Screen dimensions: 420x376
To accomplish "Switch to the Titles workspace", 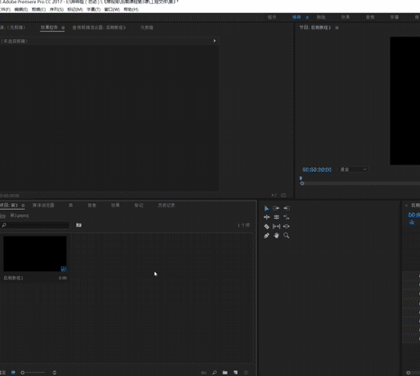I will 395,17.
